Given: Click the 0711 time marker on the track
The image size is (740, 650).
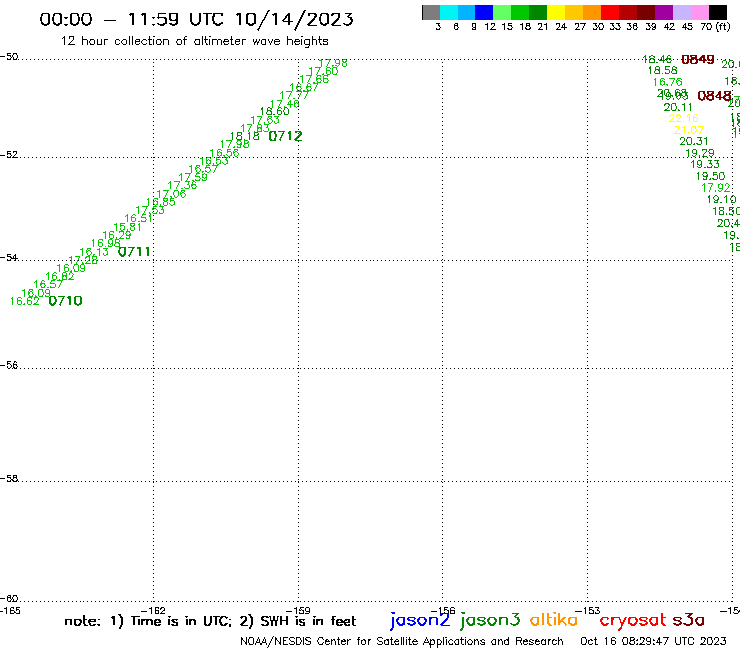Looking at the screenshot, I should (x=134, y=252).
